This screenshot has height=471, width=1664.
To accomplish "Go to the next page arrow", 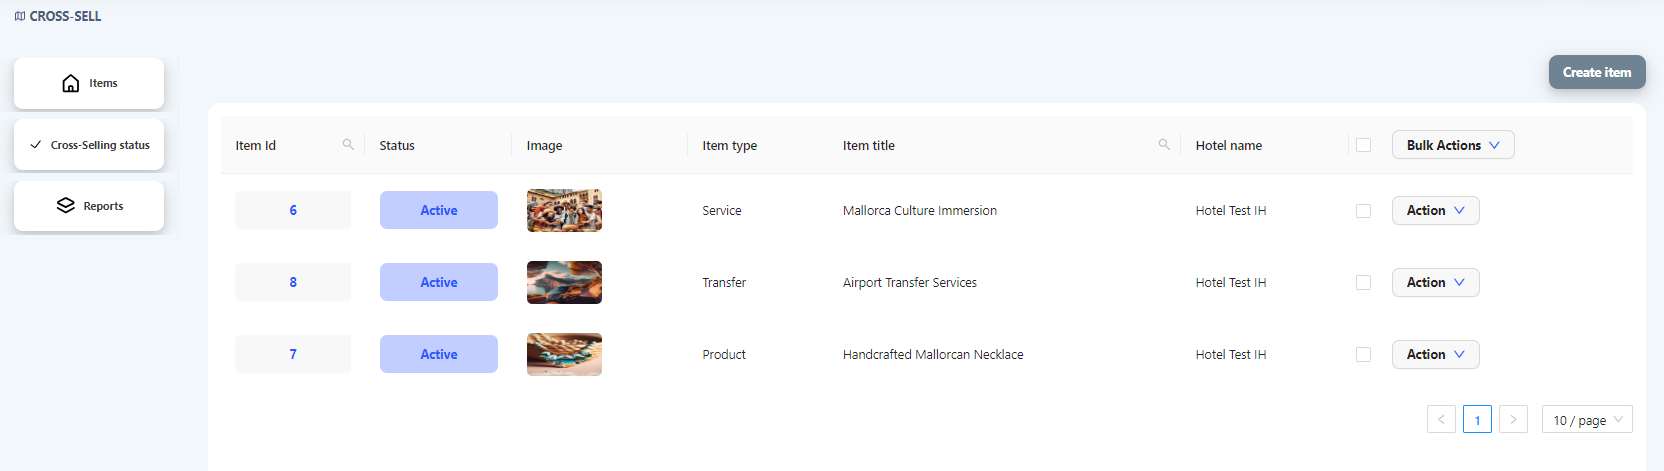I will pyautogui.click(x=1513, y=419).
